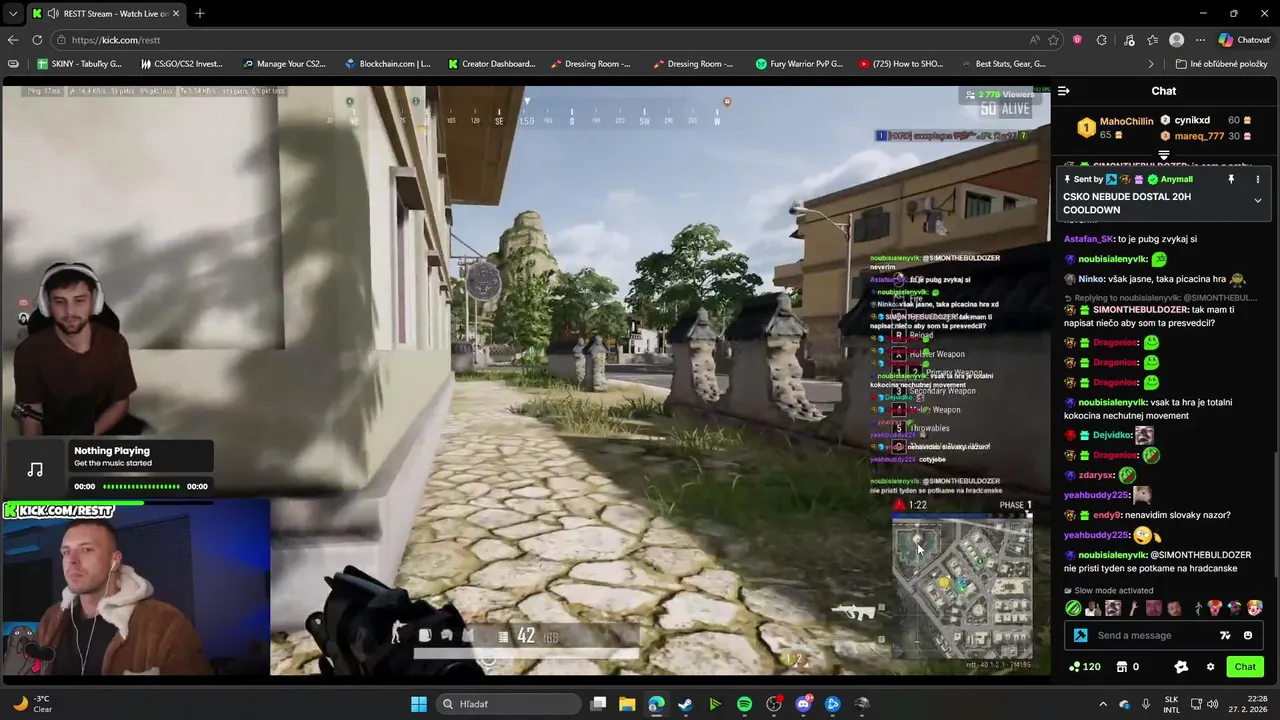Open Copilot Chatovať button
This screenshot has width=1280, height=720.
click(x=1244, y=40)
